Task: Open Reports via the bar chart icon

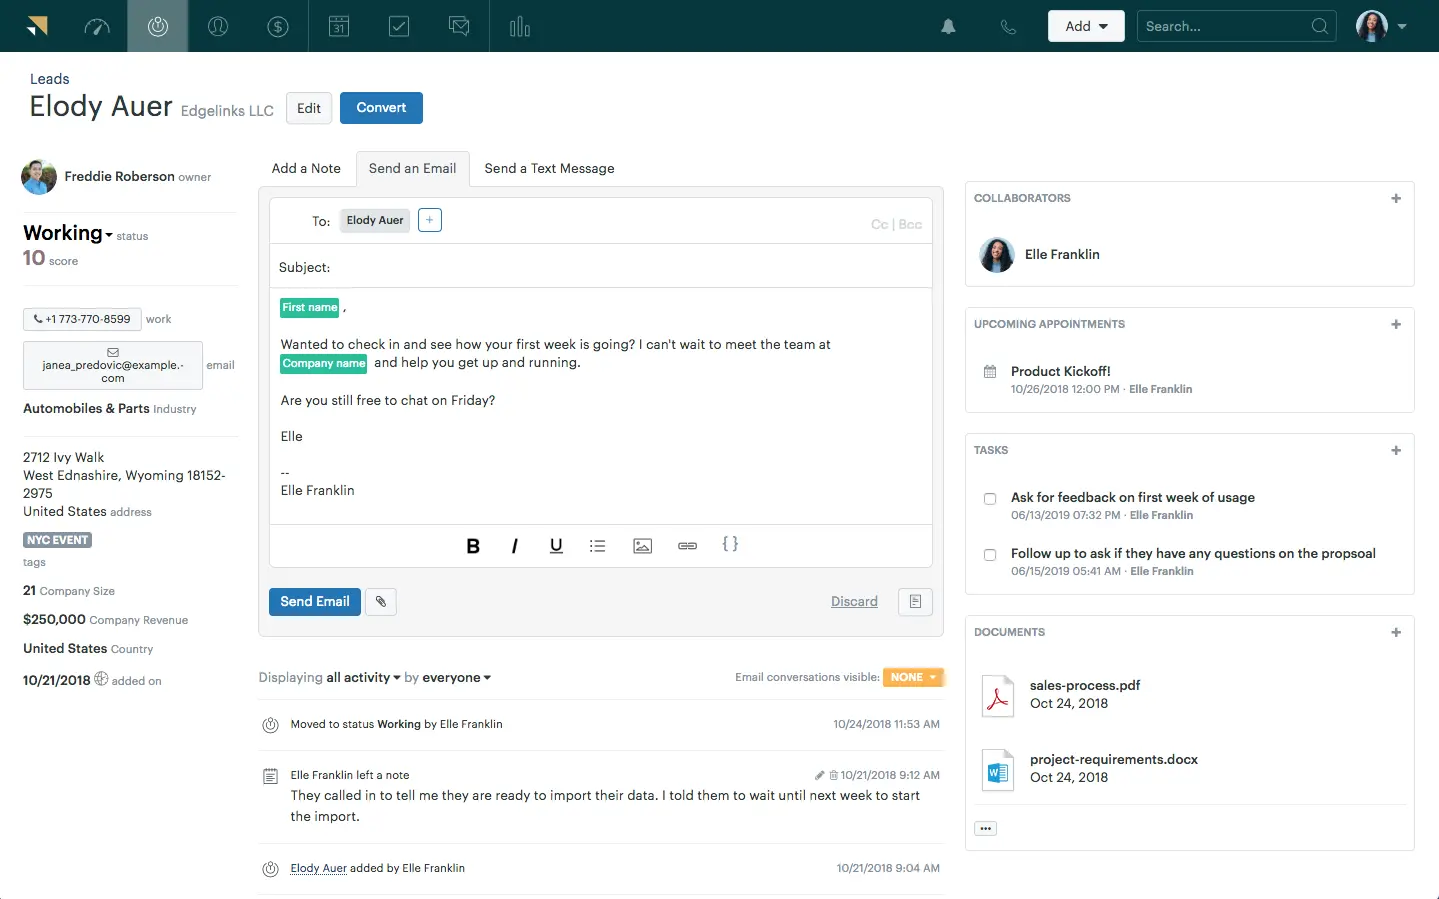Action: [518, 26]
